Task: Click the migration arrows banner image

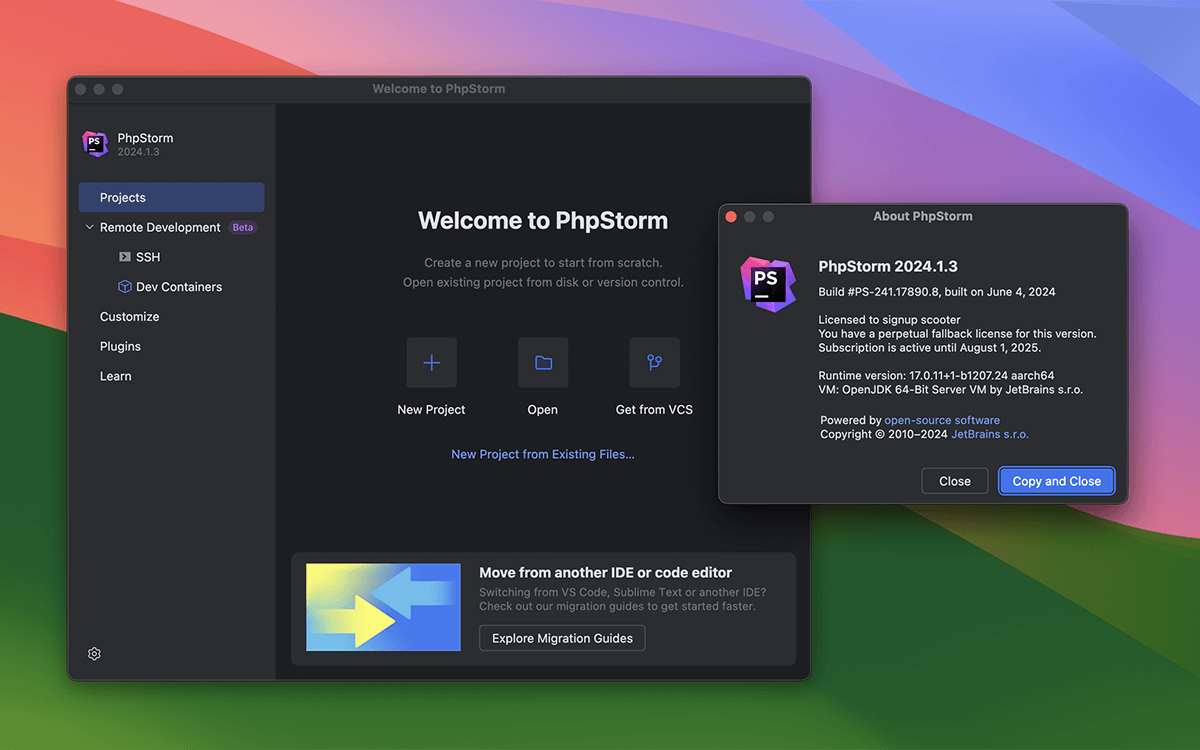Action: (x=383, y=607)
